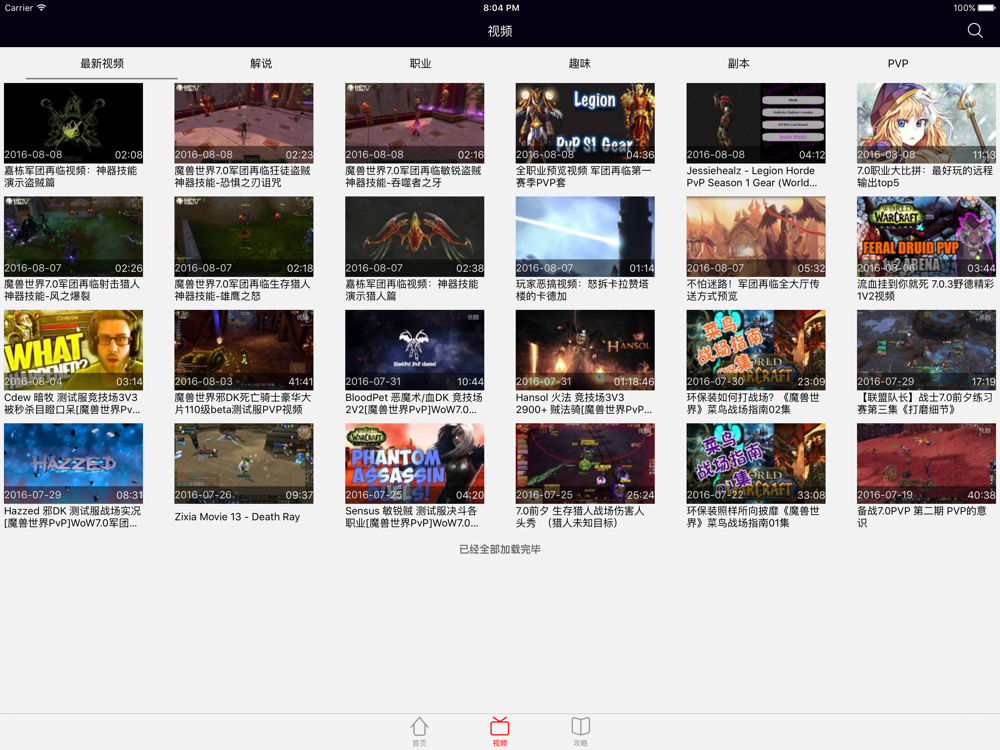
Task: Open the 09:37 Zixia Movie thumbnail
Action: (244, 464)
